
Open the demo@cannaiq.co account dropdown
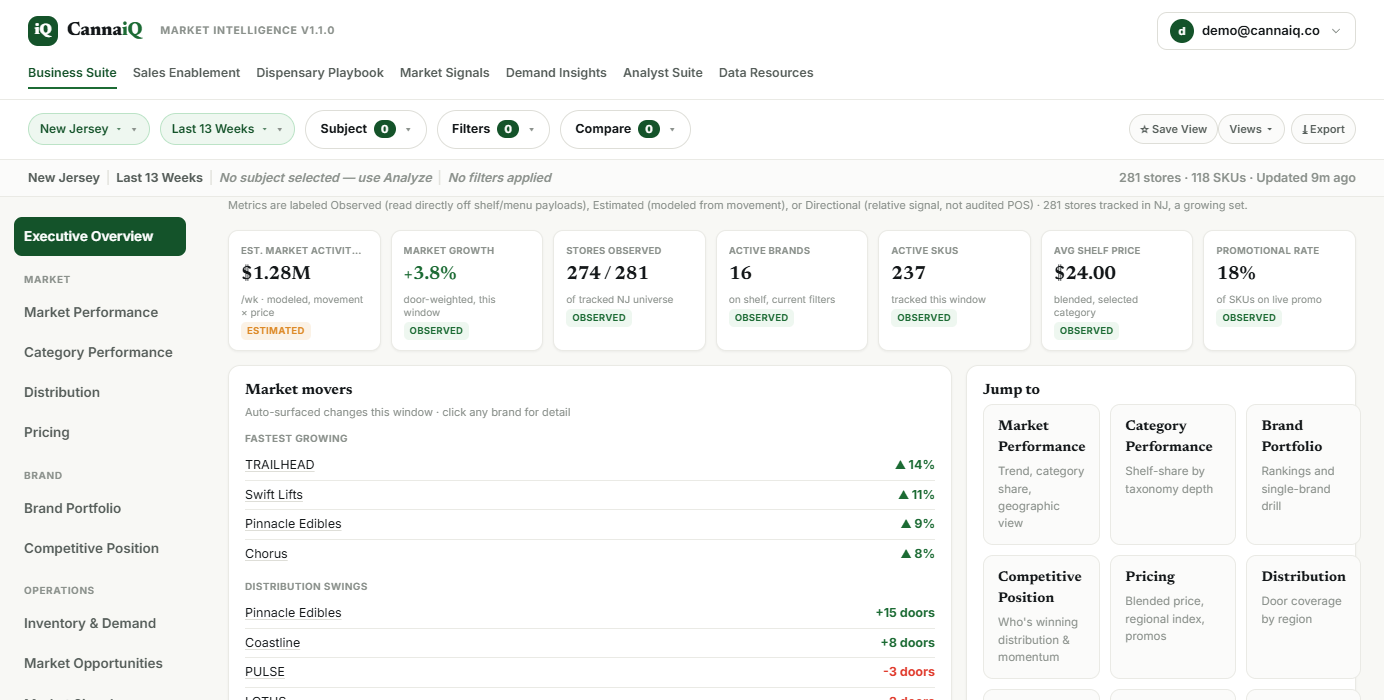pyautogui.click(x=1256, y=31)
